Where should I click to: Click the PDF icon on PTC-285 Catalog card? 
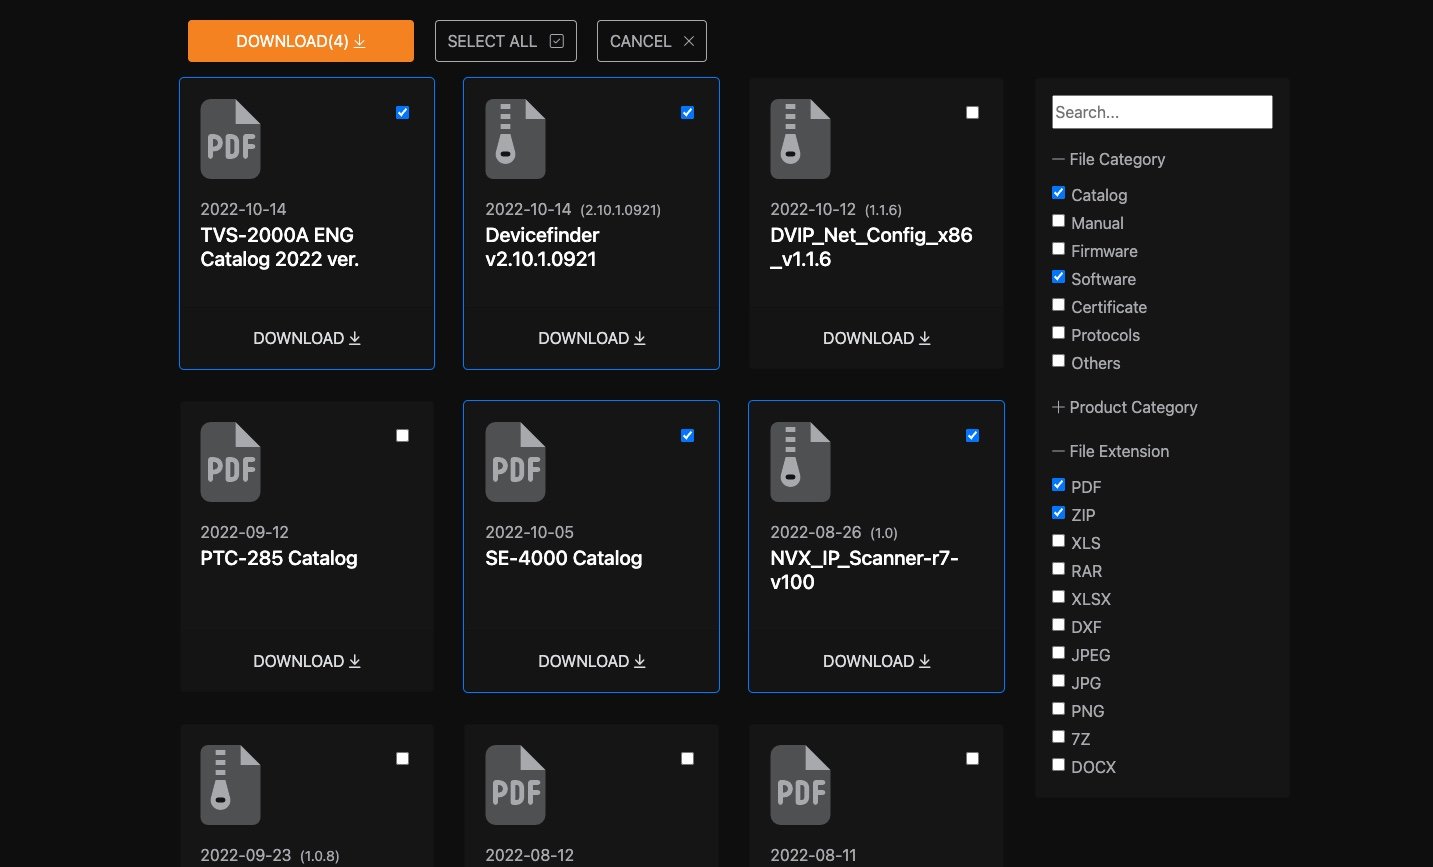pos(230,462)
